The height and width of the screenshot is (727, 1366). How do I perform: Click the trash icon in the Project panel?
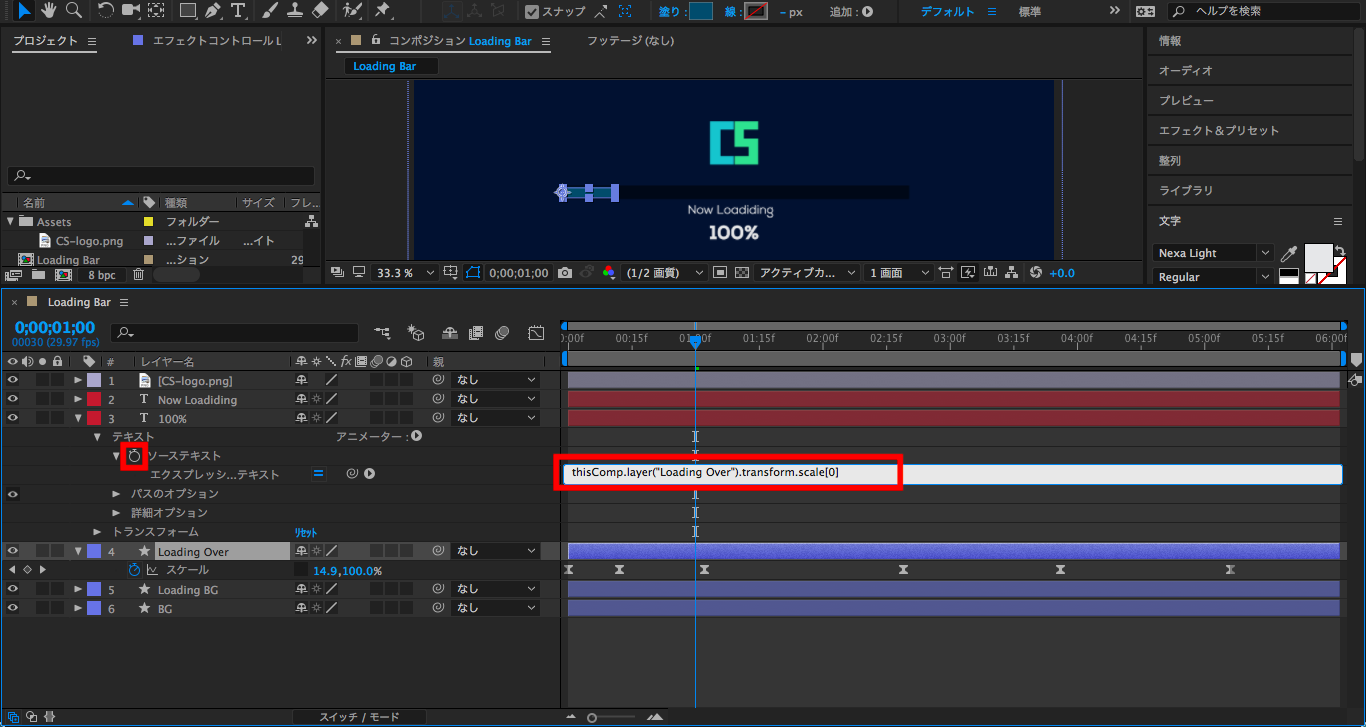(139, 275)
